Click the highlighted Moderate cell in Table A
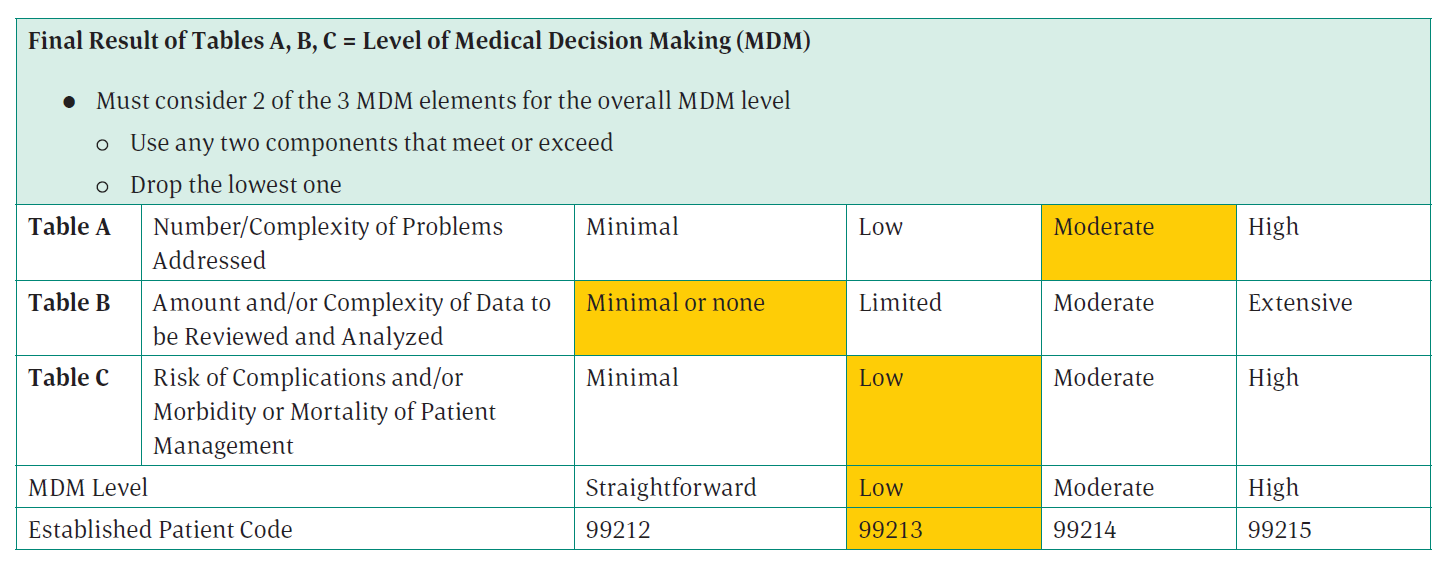Screen dimensions: 1442x571 pyautogui.click(x=1138, y=241)
